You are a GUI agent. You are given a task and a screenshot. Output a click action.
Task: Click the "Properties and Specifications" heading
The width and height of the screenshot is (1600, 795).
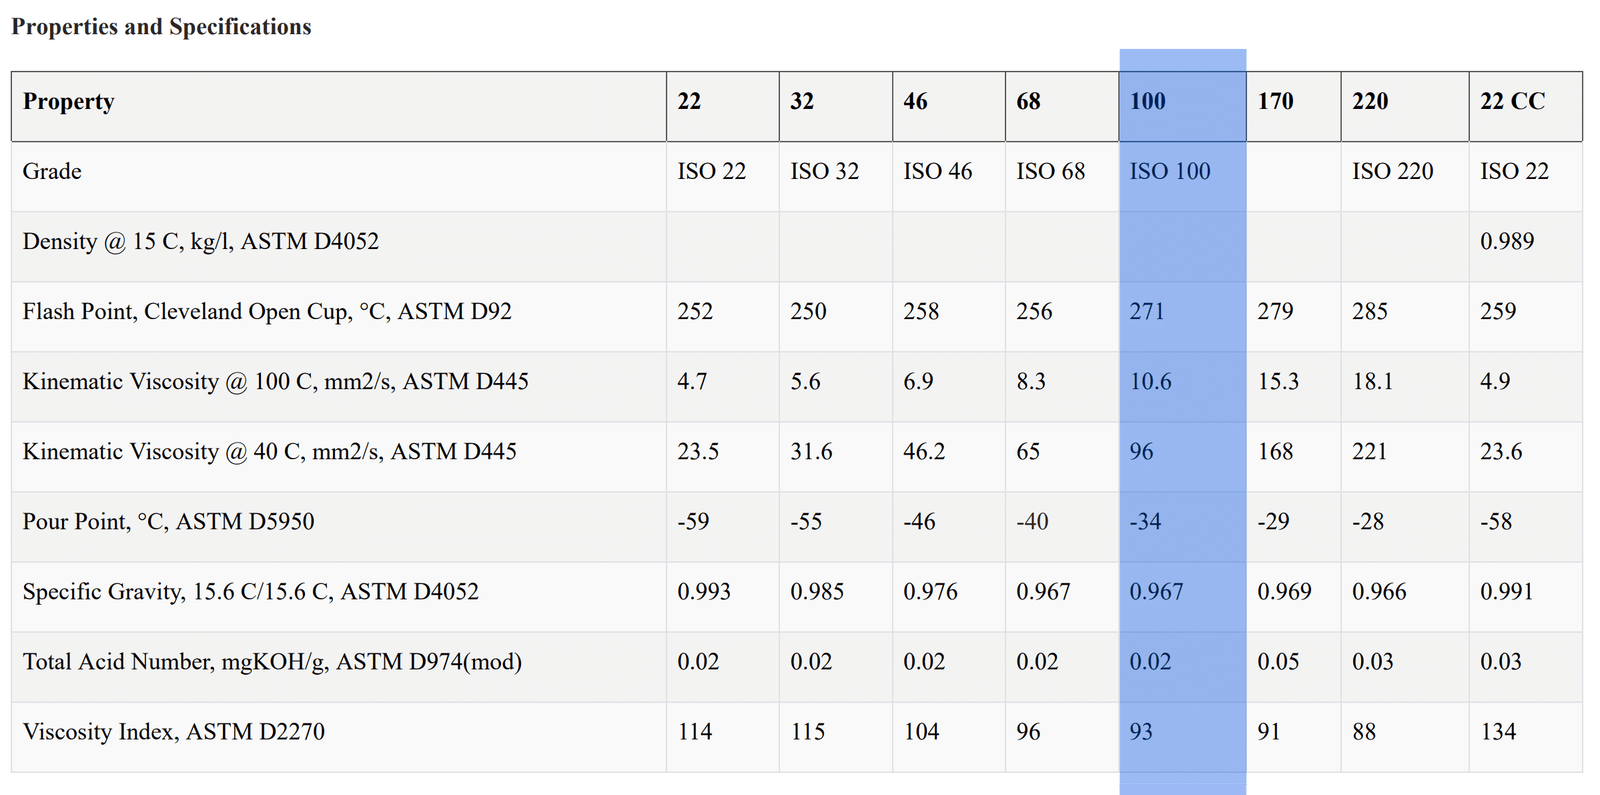[161, 27]
